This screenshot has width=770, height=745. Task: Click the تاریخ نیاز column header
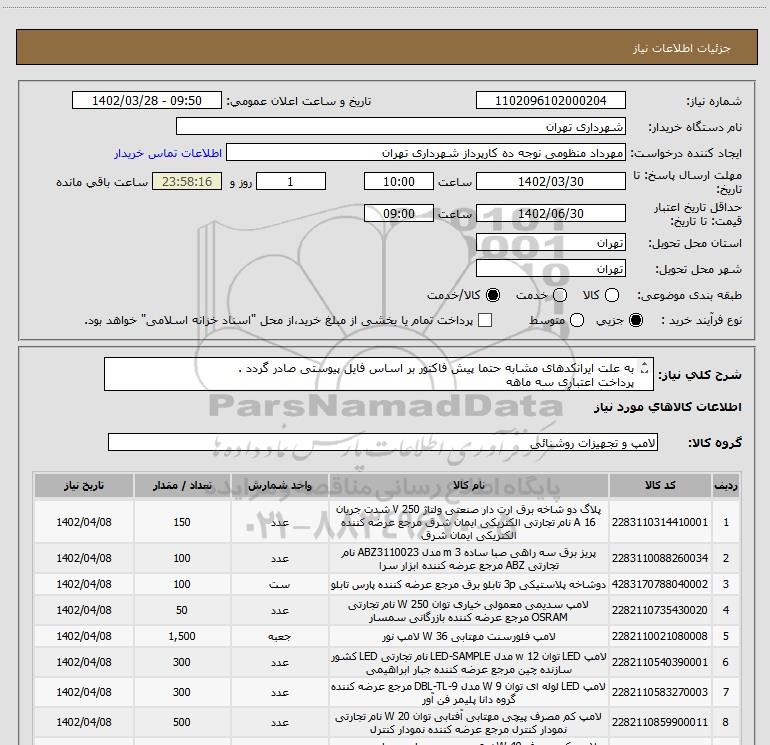pyautogui.click(x=83, y=485)
